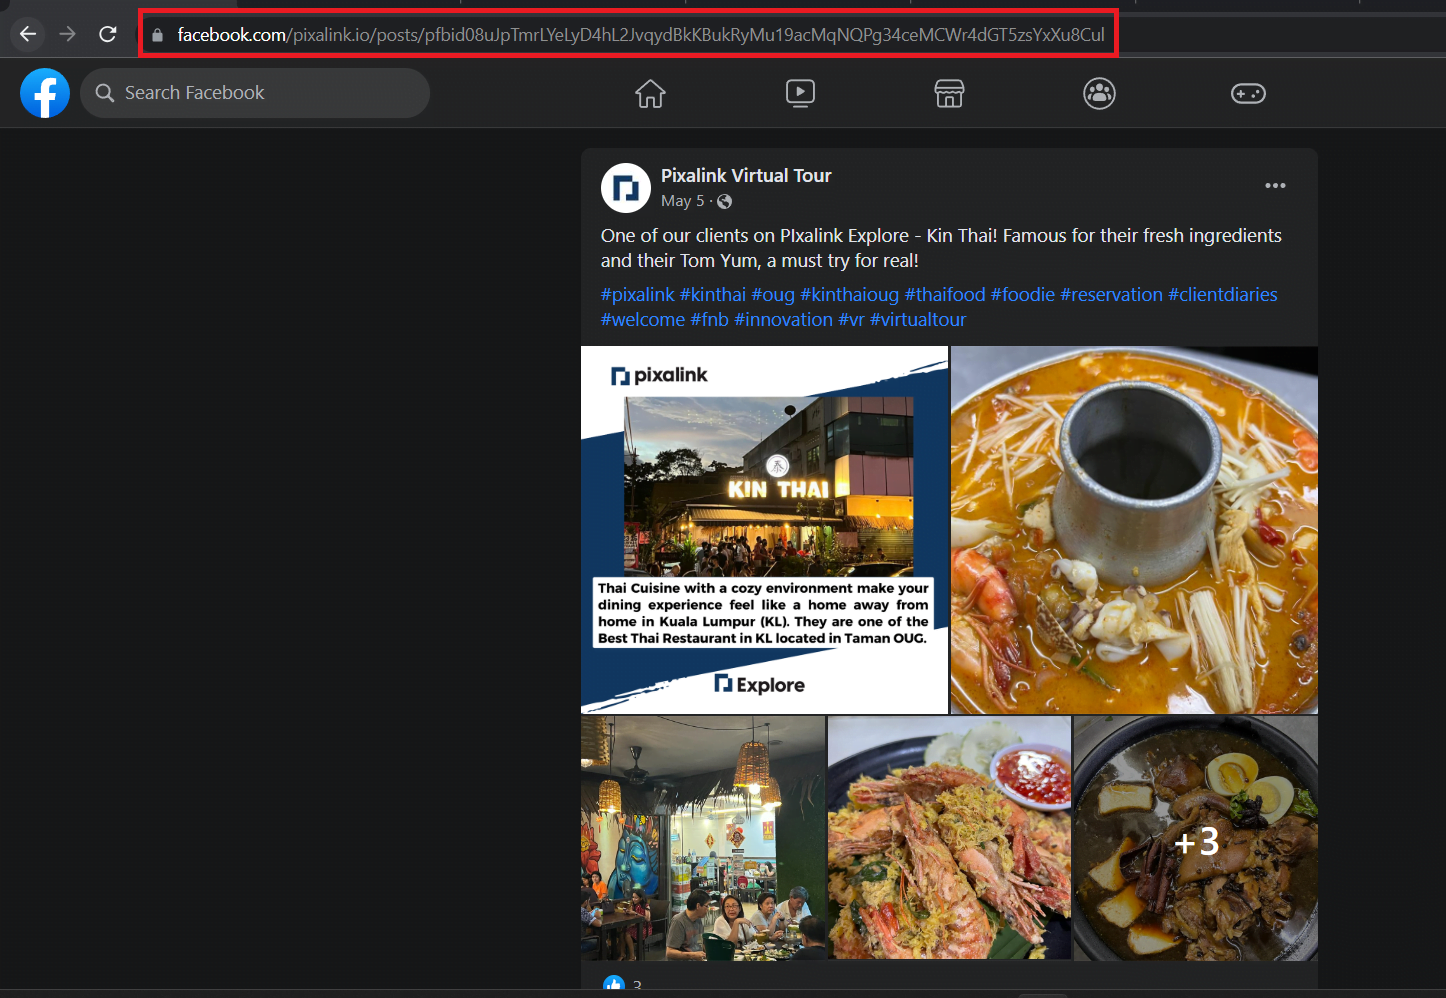Open the Facebook home feed icon
The image size is (1446, 998).
tap(650, 93)
